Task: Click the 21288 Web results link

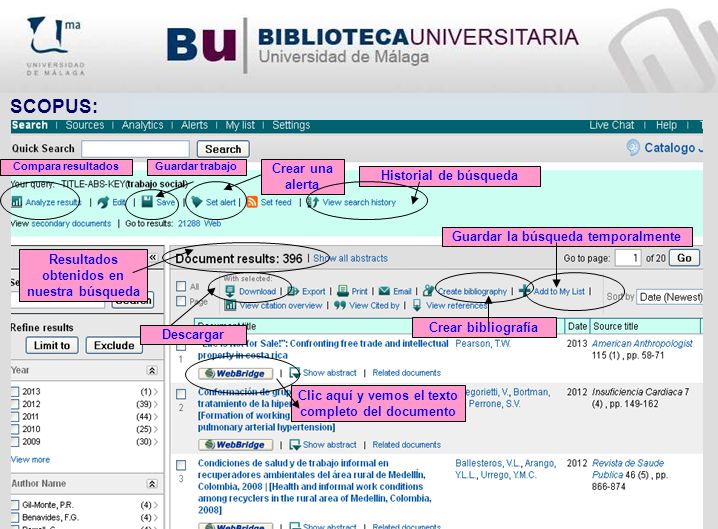Action: (x=199, y=224)
